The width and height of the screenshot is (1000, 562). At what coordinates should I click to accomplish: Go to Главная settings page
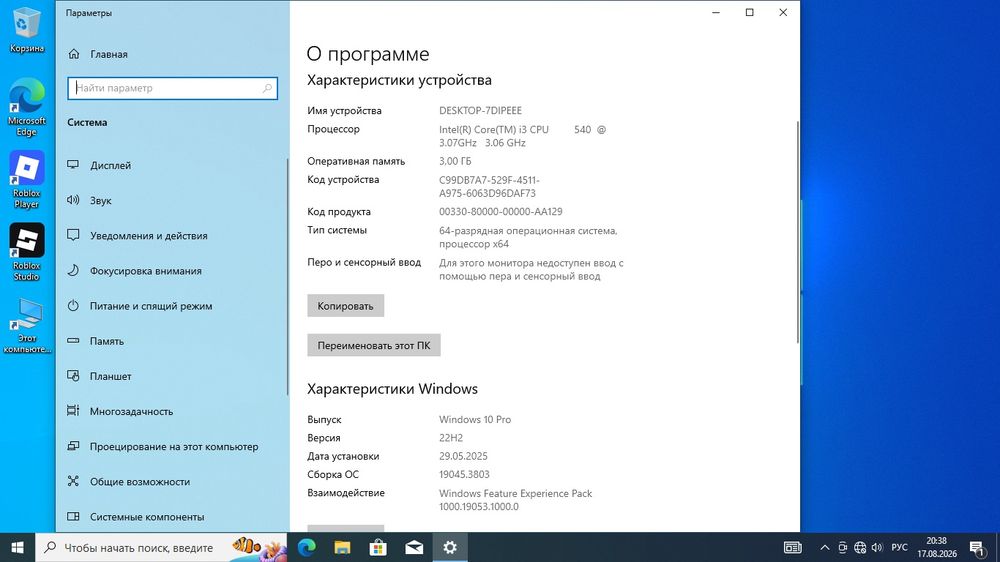pos(172,54)
